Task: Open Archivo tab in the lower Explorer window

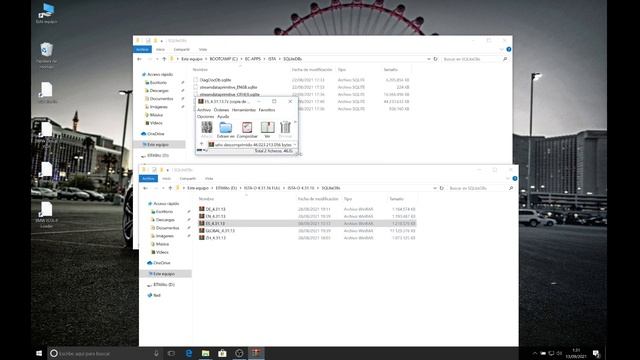Action: pyautogui.click(x=148, y=178)
